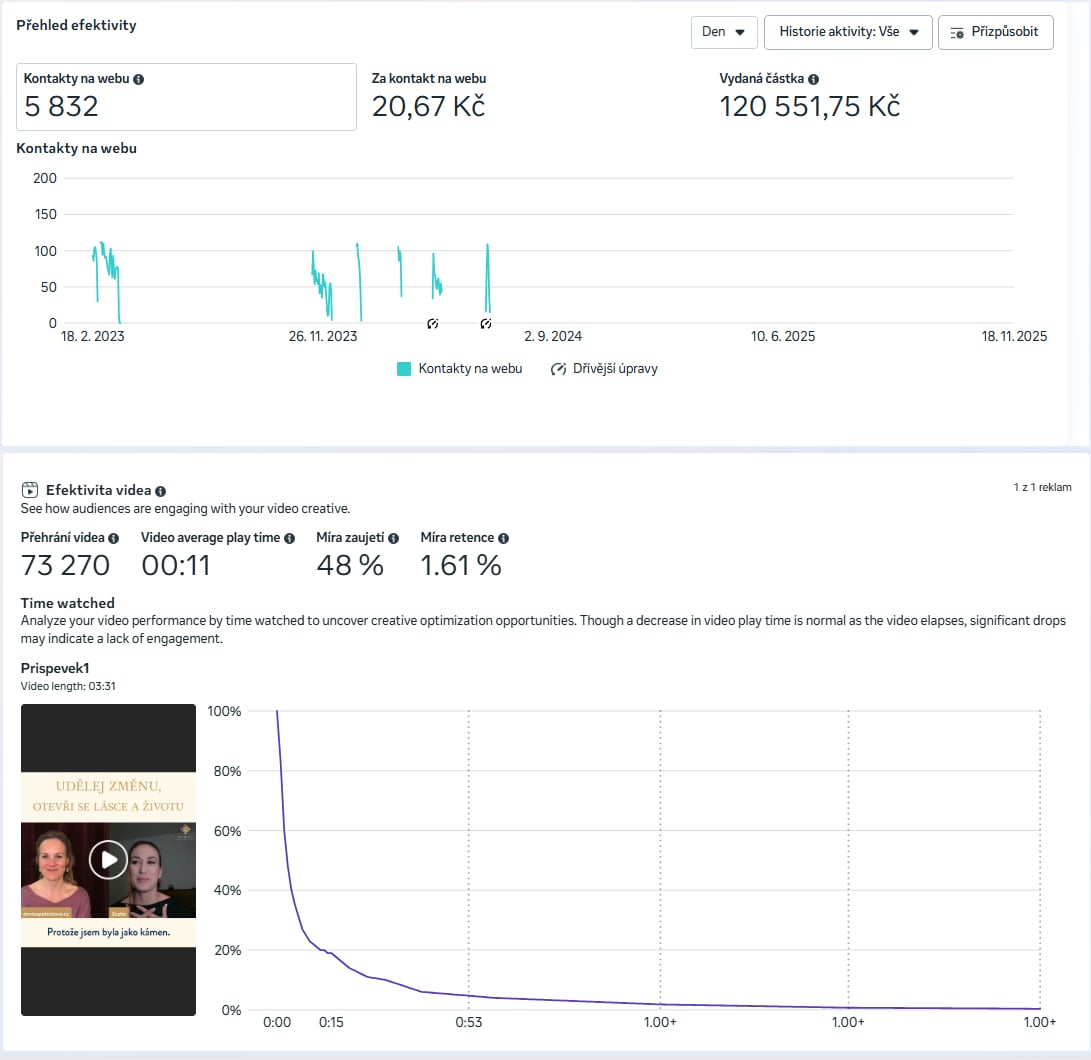This screenshot has height=1060, width=1091.
Task: Show info for Video average play time
Action: point(290,538)
